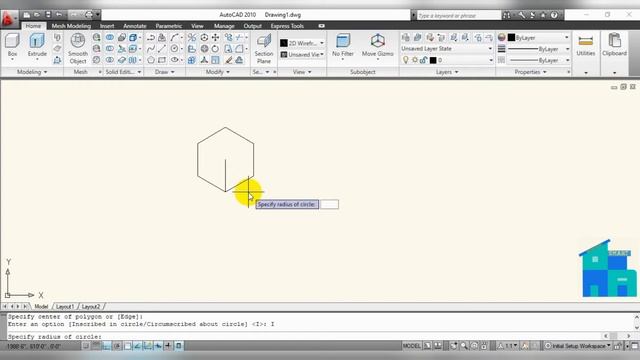
Task: Expand the Modify panel
Action: pyautogui.click(x=218, y=72)
